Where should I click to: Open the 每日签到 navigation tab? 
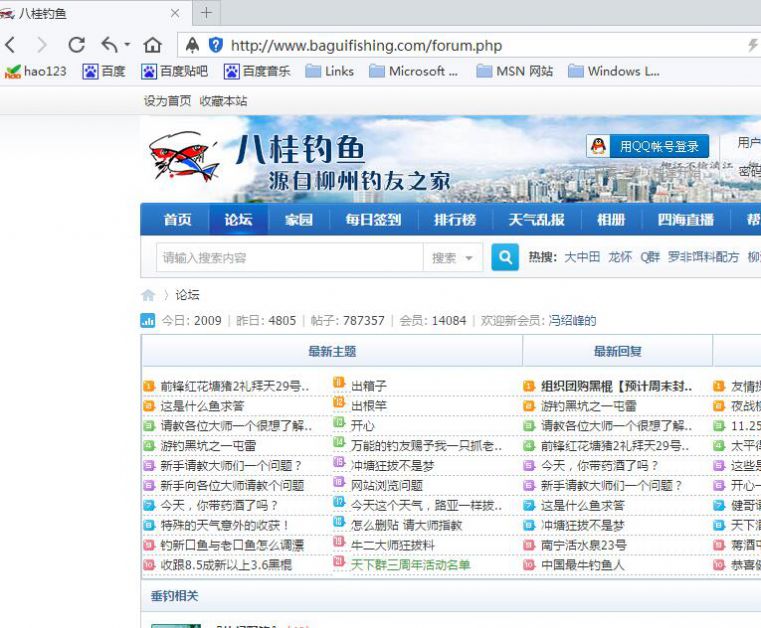pos(373,220)
